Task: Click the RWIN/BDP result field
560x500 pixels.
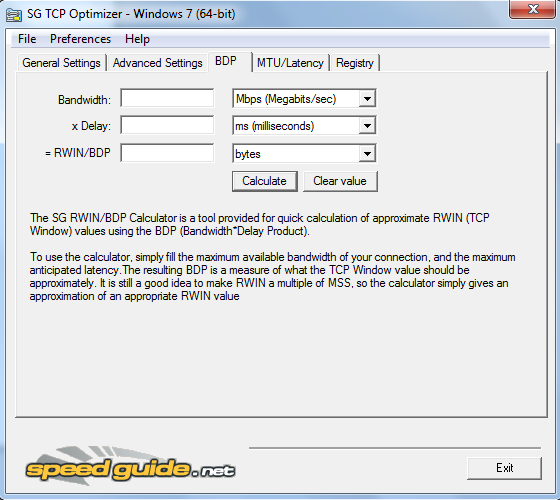Action: (x=167, y=153)
